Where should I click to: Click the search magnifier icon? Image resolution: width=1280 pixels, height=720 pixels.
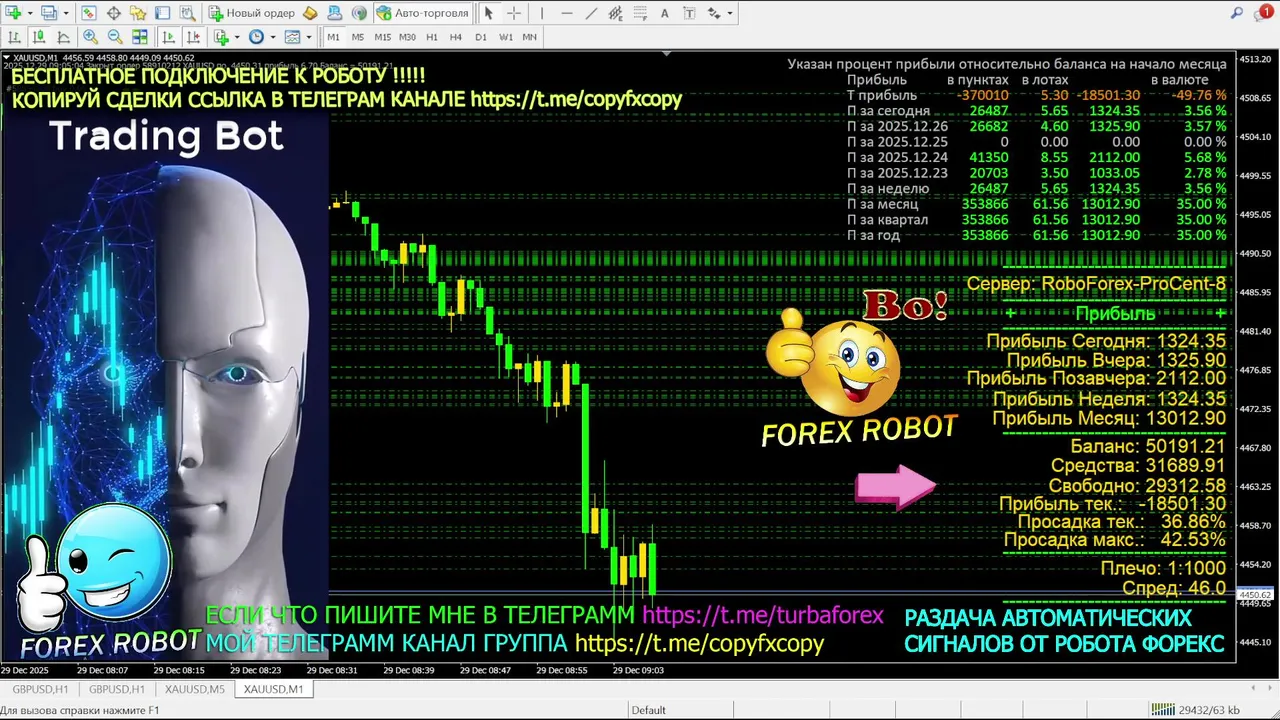coord(1237,13)
